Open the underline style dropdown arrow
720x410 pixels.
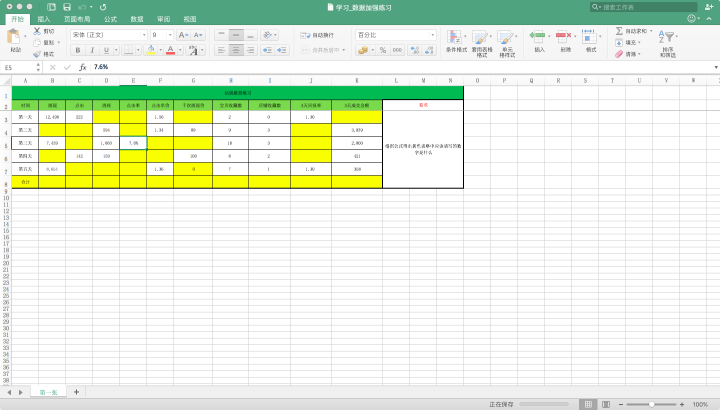[x=116, y=50]
